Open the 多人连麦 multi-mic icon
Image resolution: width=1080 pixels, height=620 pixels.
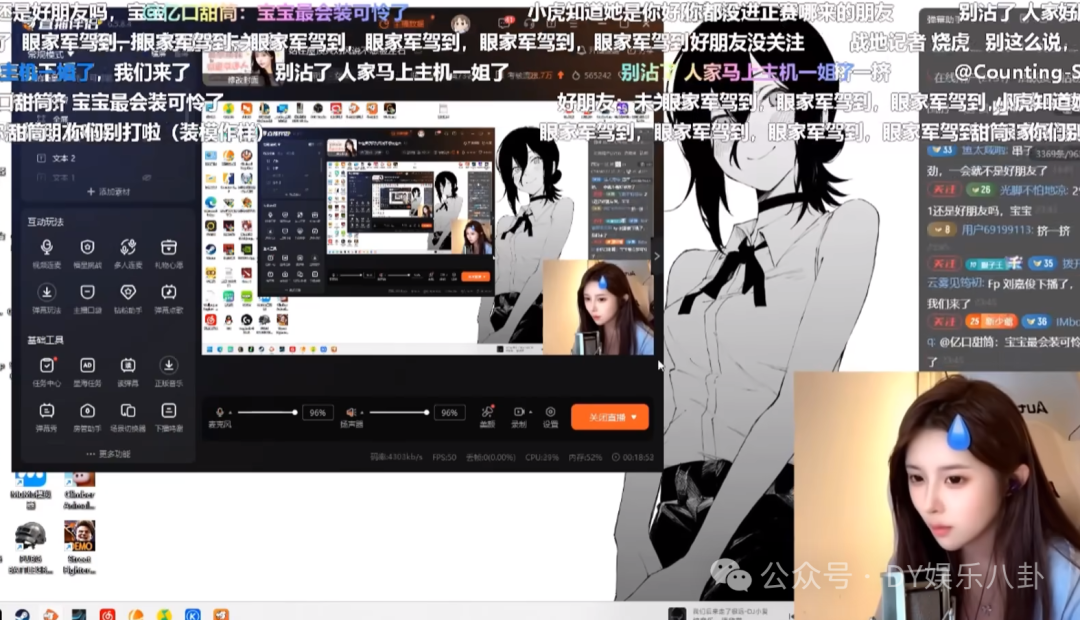click(127, 247)
